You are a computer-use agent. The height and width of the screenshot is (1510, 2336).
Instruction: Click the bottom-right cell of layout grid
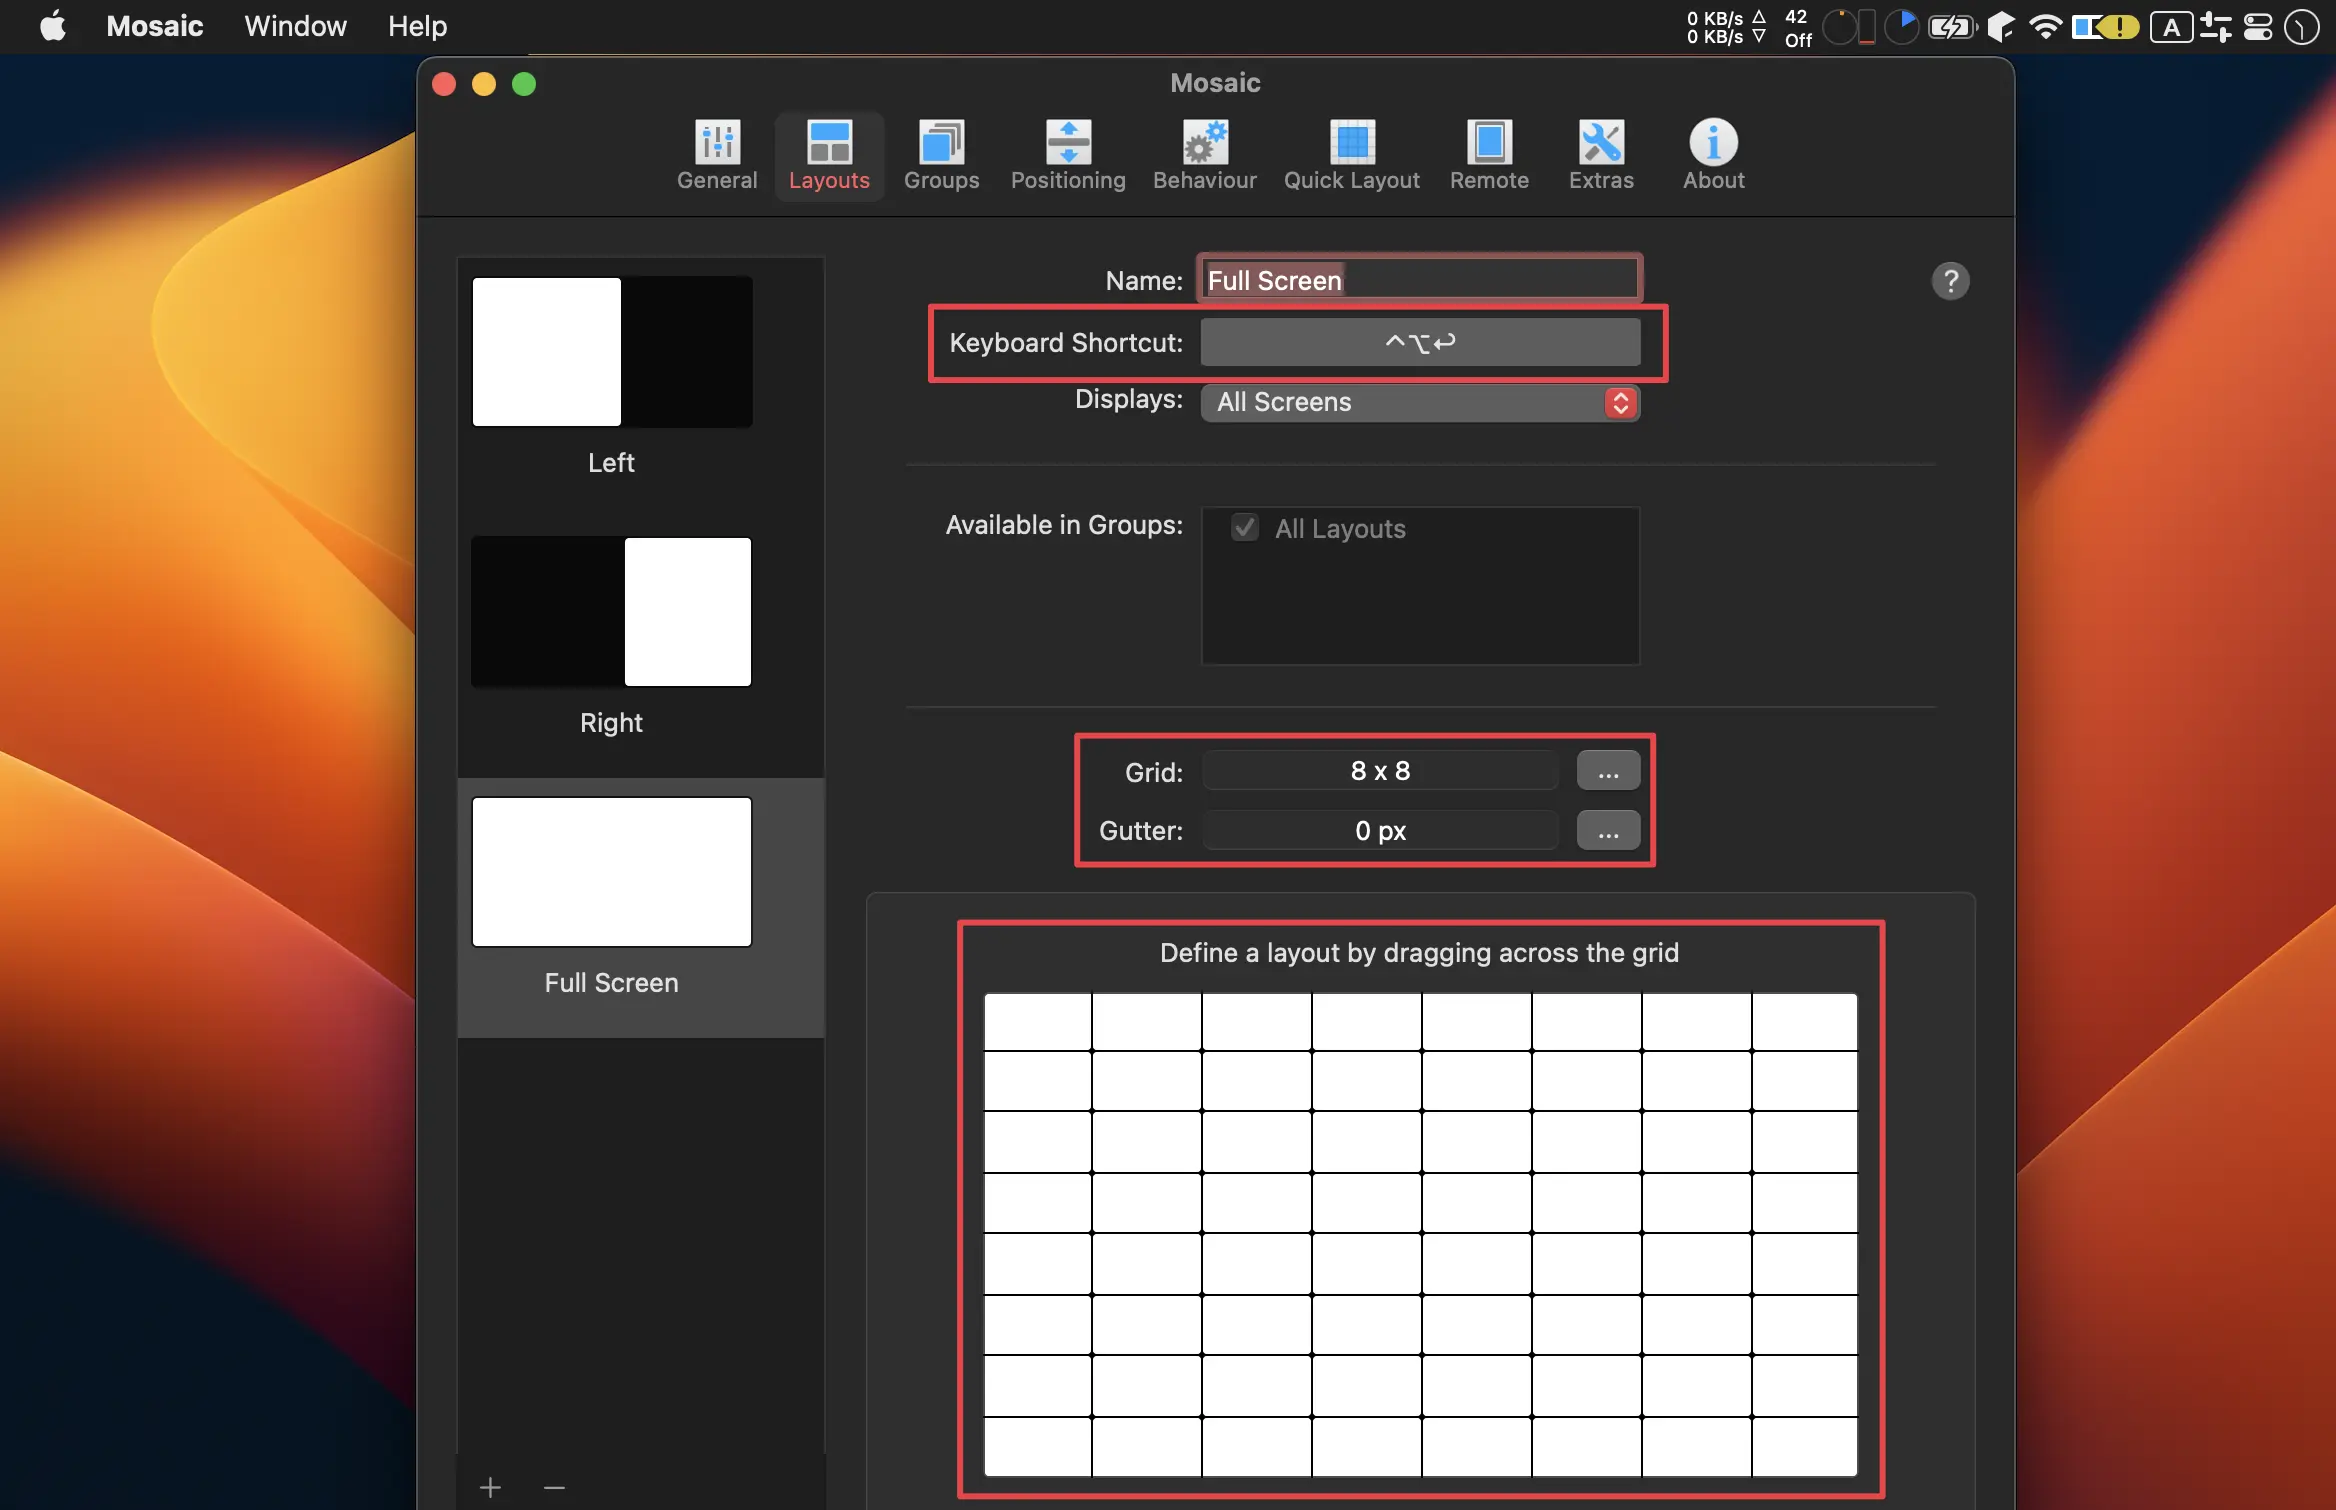[1804, 1446]
